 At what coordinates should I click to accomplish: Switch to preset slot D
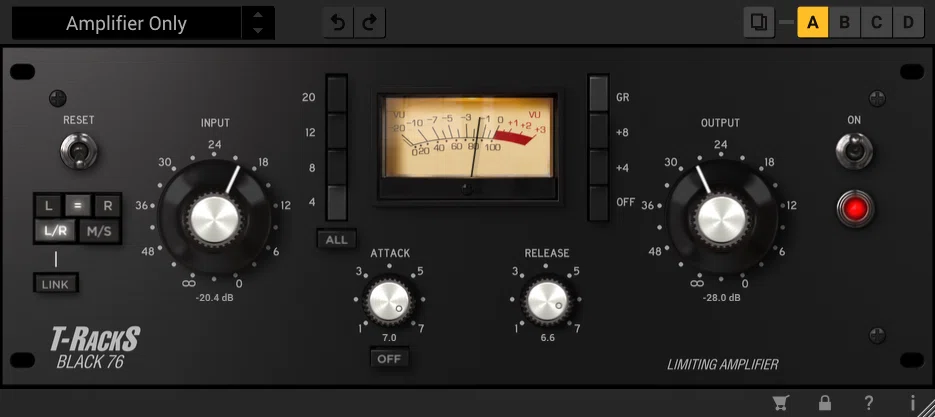point(908,23)
